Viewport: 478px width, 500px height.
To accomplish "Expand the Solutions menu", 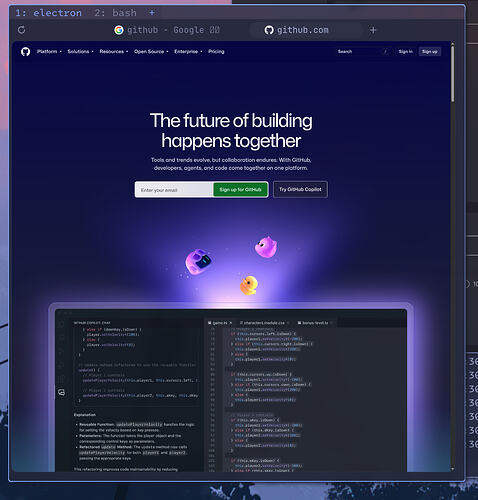I will point(80,52).
